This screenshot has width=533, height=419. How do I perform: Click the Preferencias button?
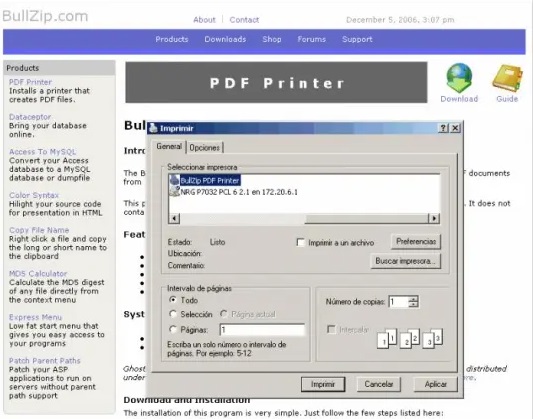point(416,242)
